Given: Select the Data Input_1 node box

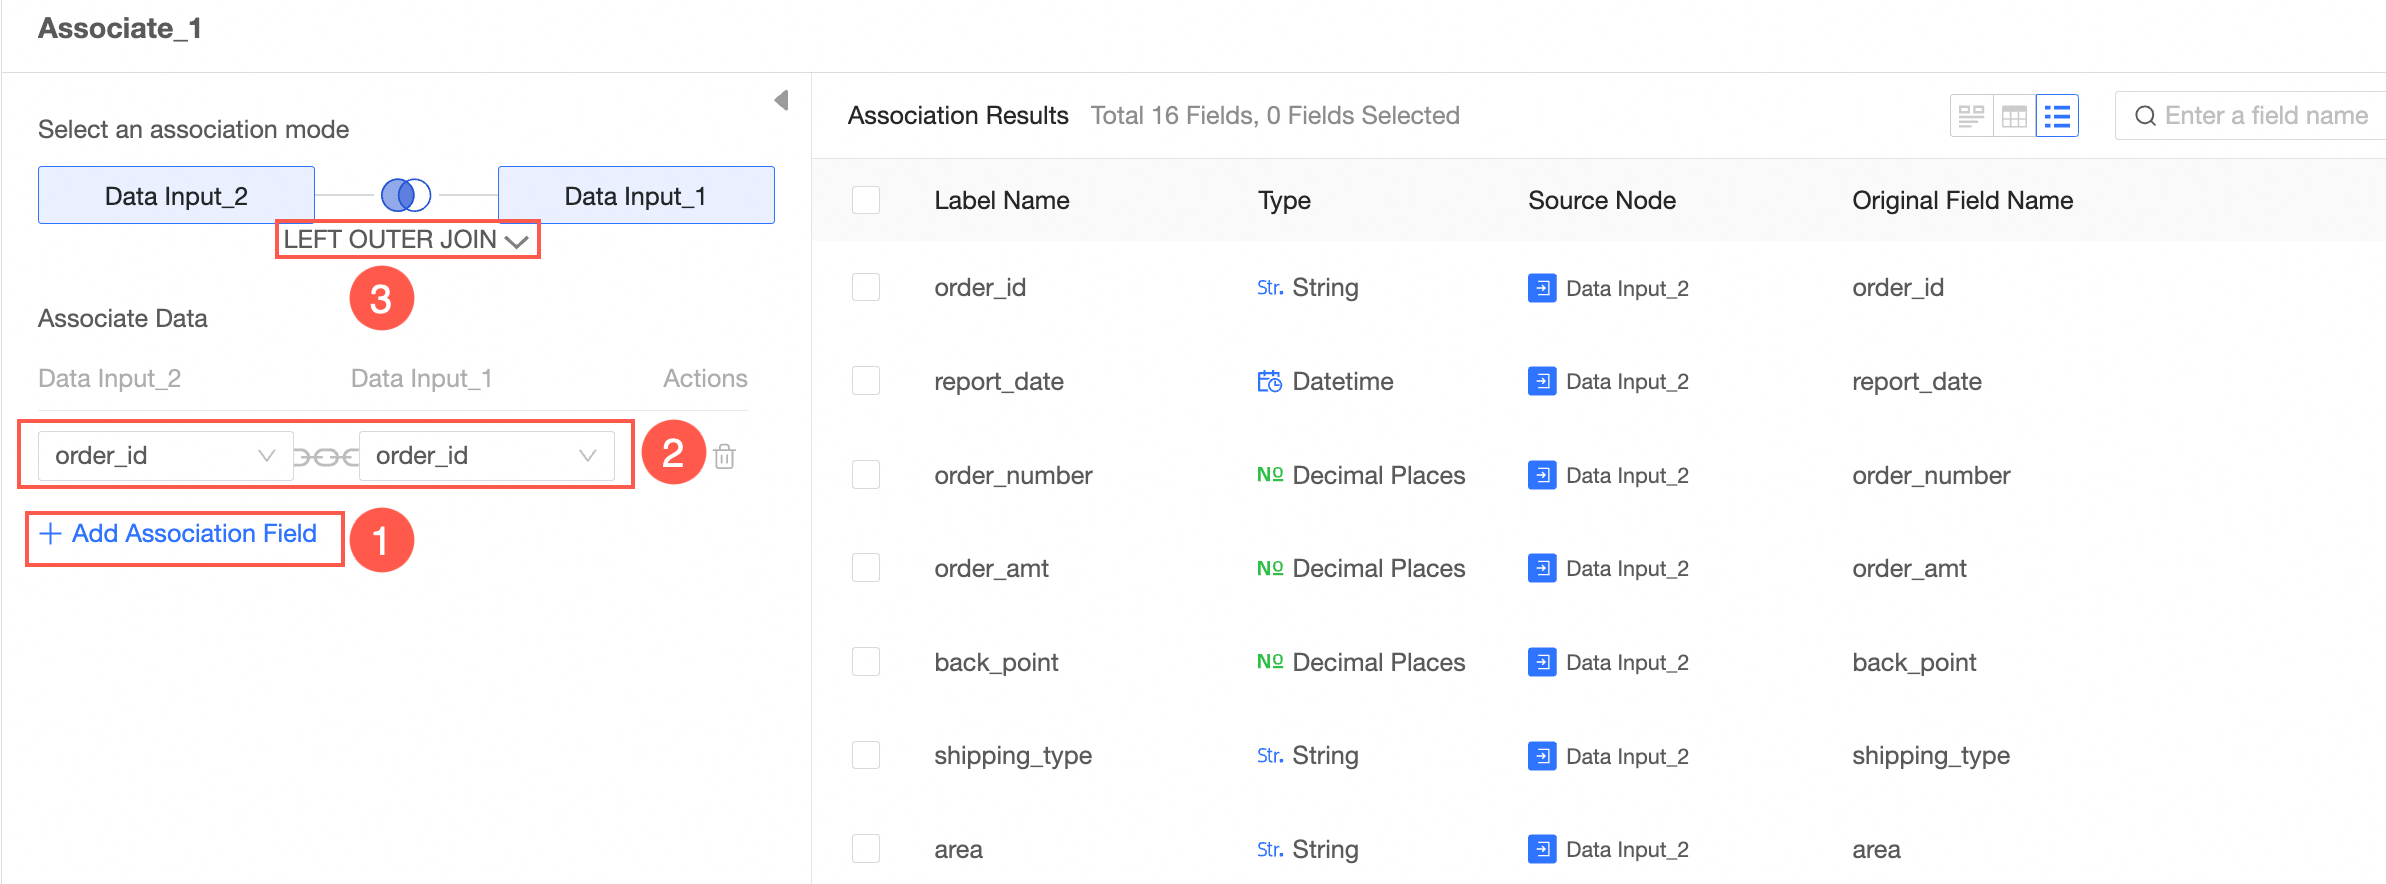Looking at the screenshot, I should 636,195.
